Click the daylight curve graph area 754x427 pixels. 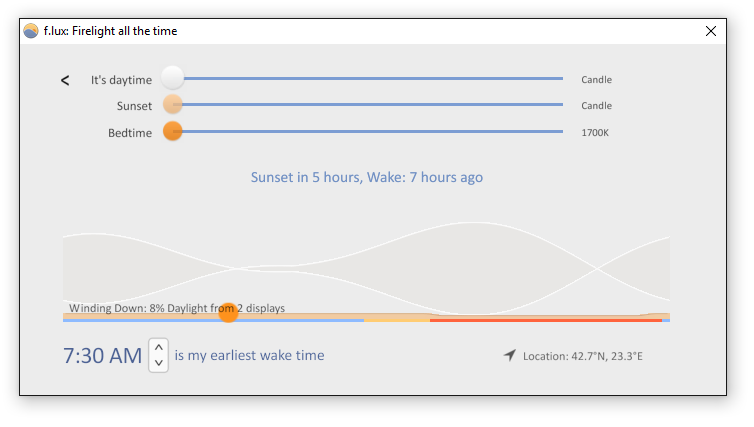point(366,267)
